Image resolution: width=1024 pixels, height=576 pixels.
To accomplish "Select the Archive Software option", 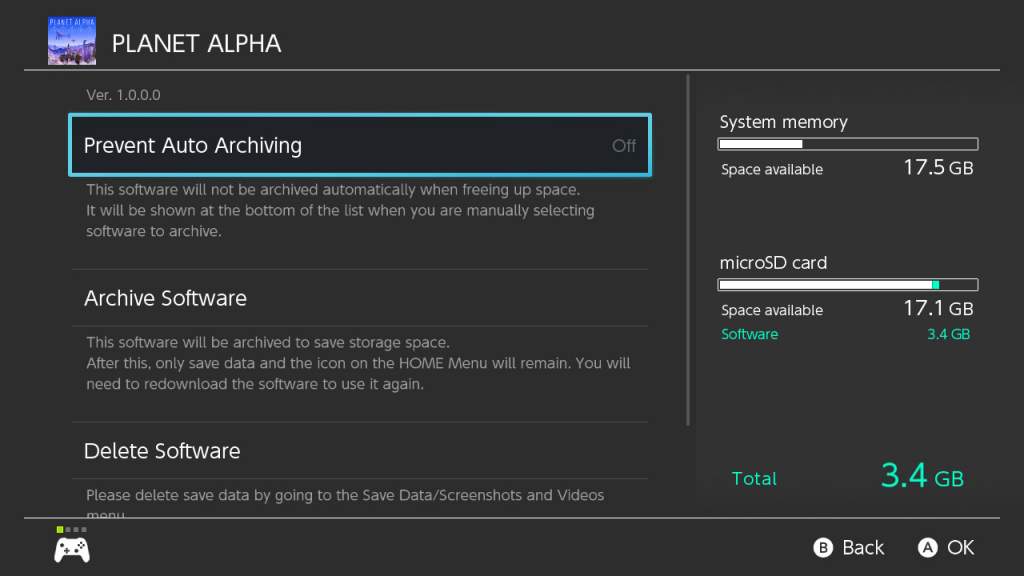I will pyautogui.click(x=360, y=298).
